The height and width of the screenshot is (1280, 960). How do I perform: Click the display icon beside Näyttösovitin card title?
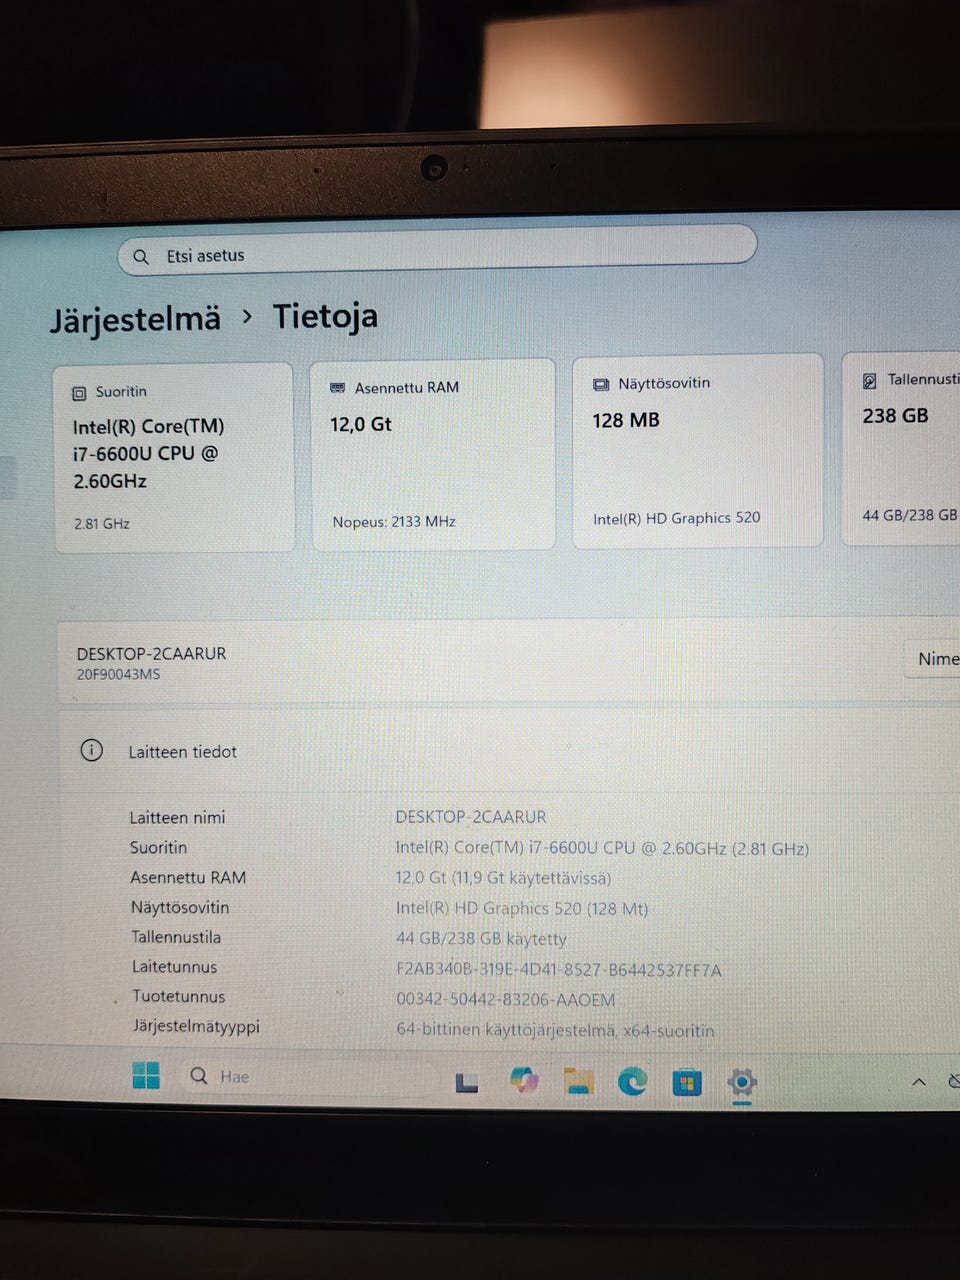point(601,384)
